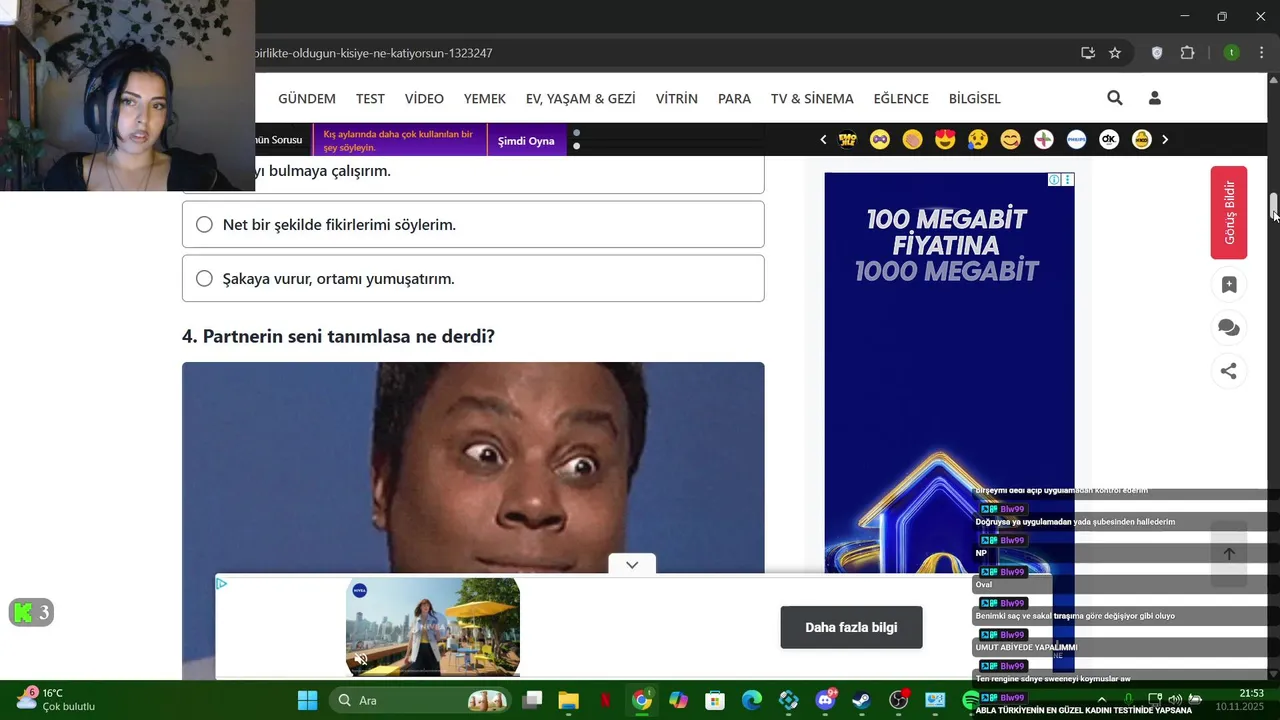Open the share sidebar icon
Image resolution: width=1280 pixels, height=720 pixels.
coord(1229,371)
